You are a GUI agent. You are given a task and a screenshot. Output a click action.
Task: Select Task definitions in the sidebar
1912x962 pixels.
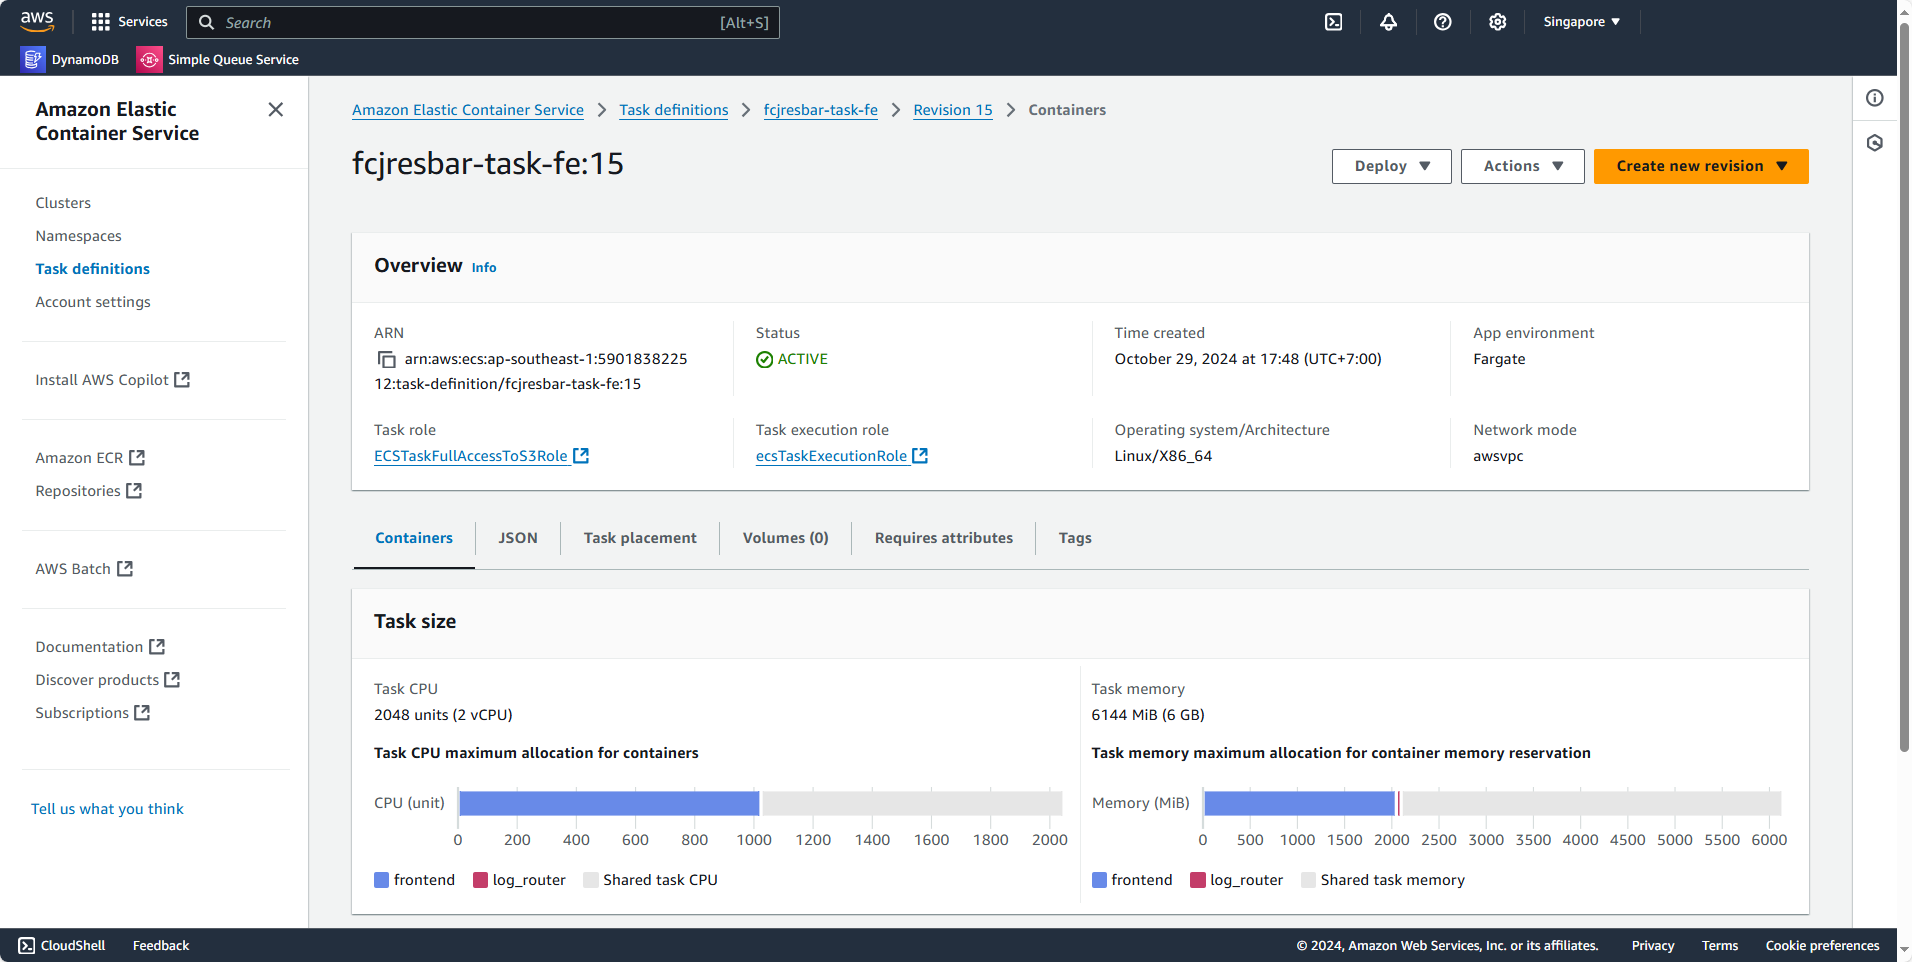tap(92, 269)
